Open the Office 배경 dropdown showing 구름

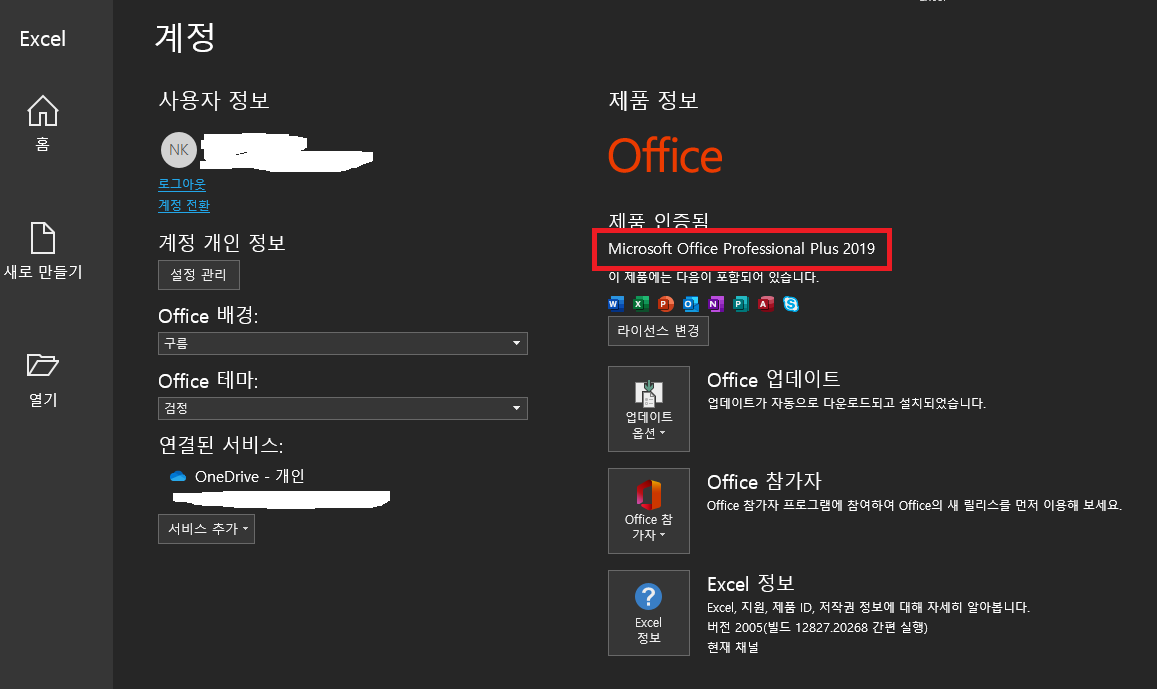point(342,343)
